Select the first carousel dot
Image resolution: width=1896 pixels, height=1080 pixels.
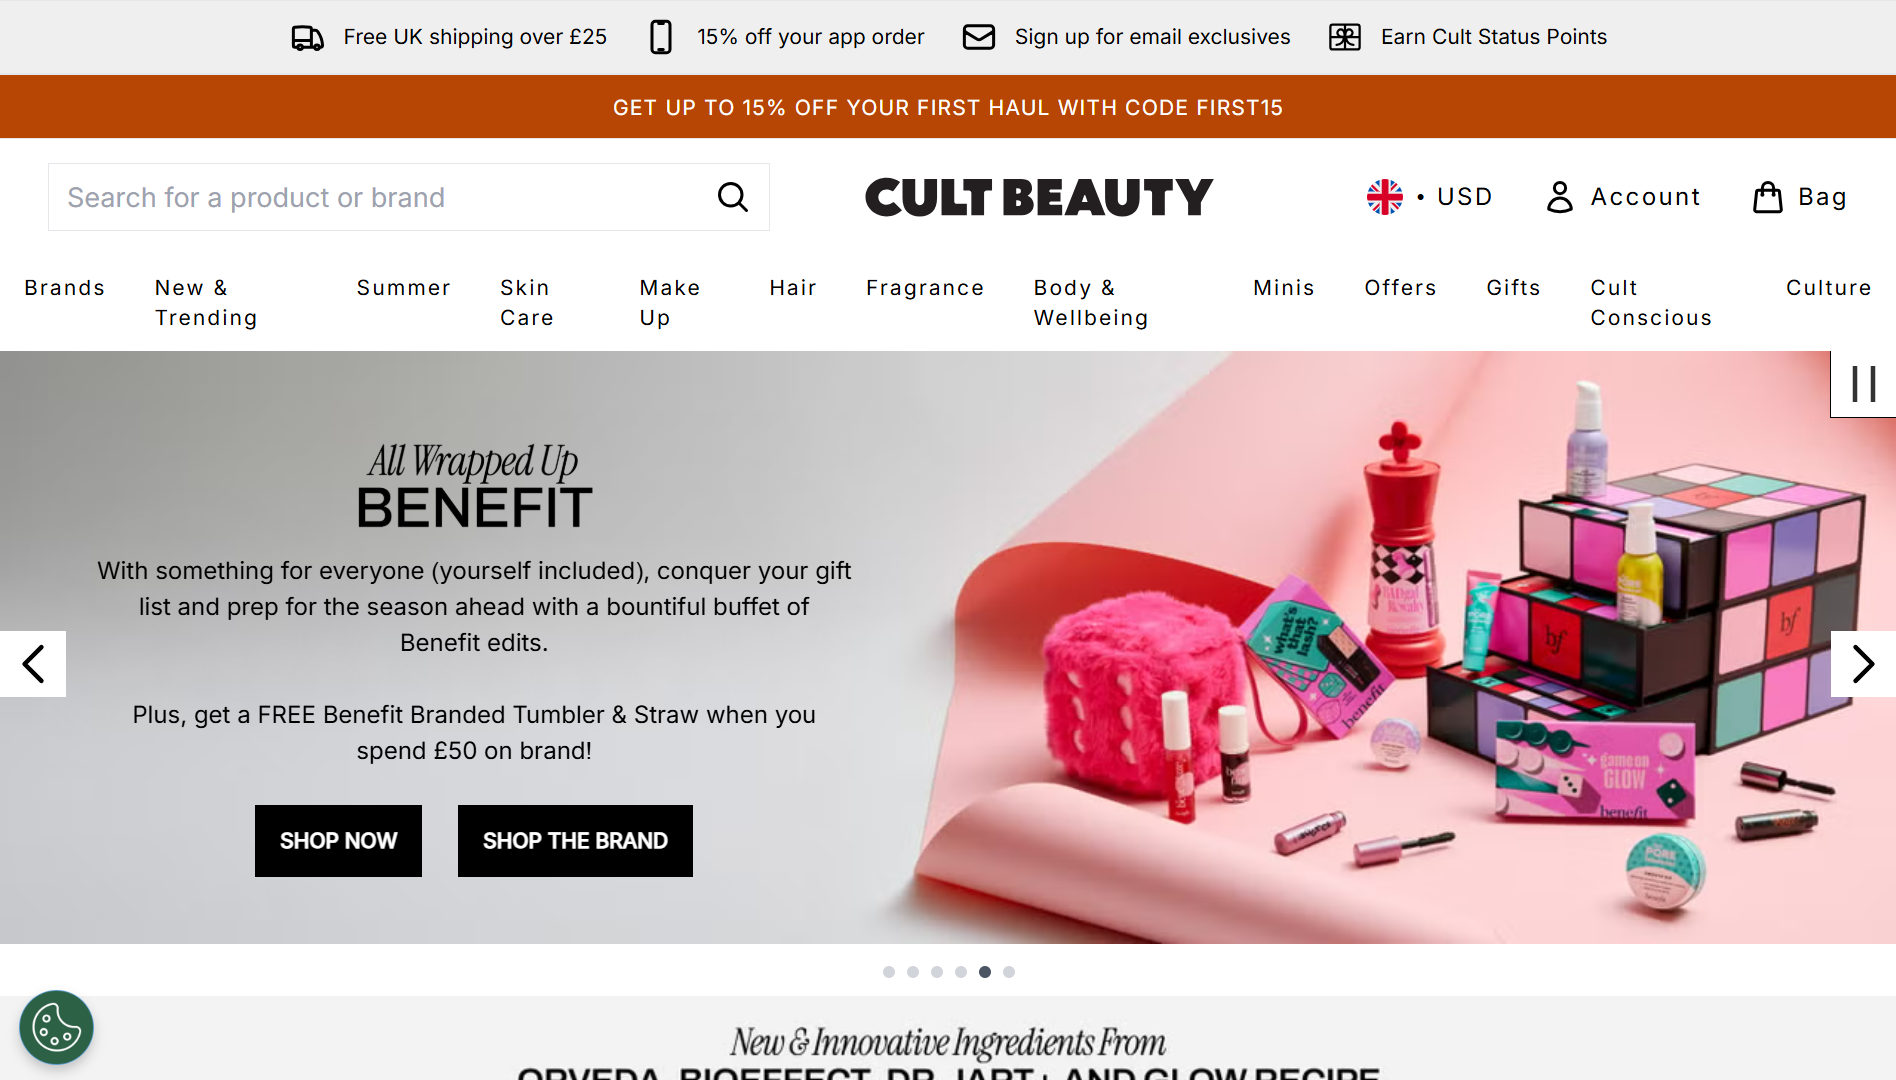click(889, 972)
